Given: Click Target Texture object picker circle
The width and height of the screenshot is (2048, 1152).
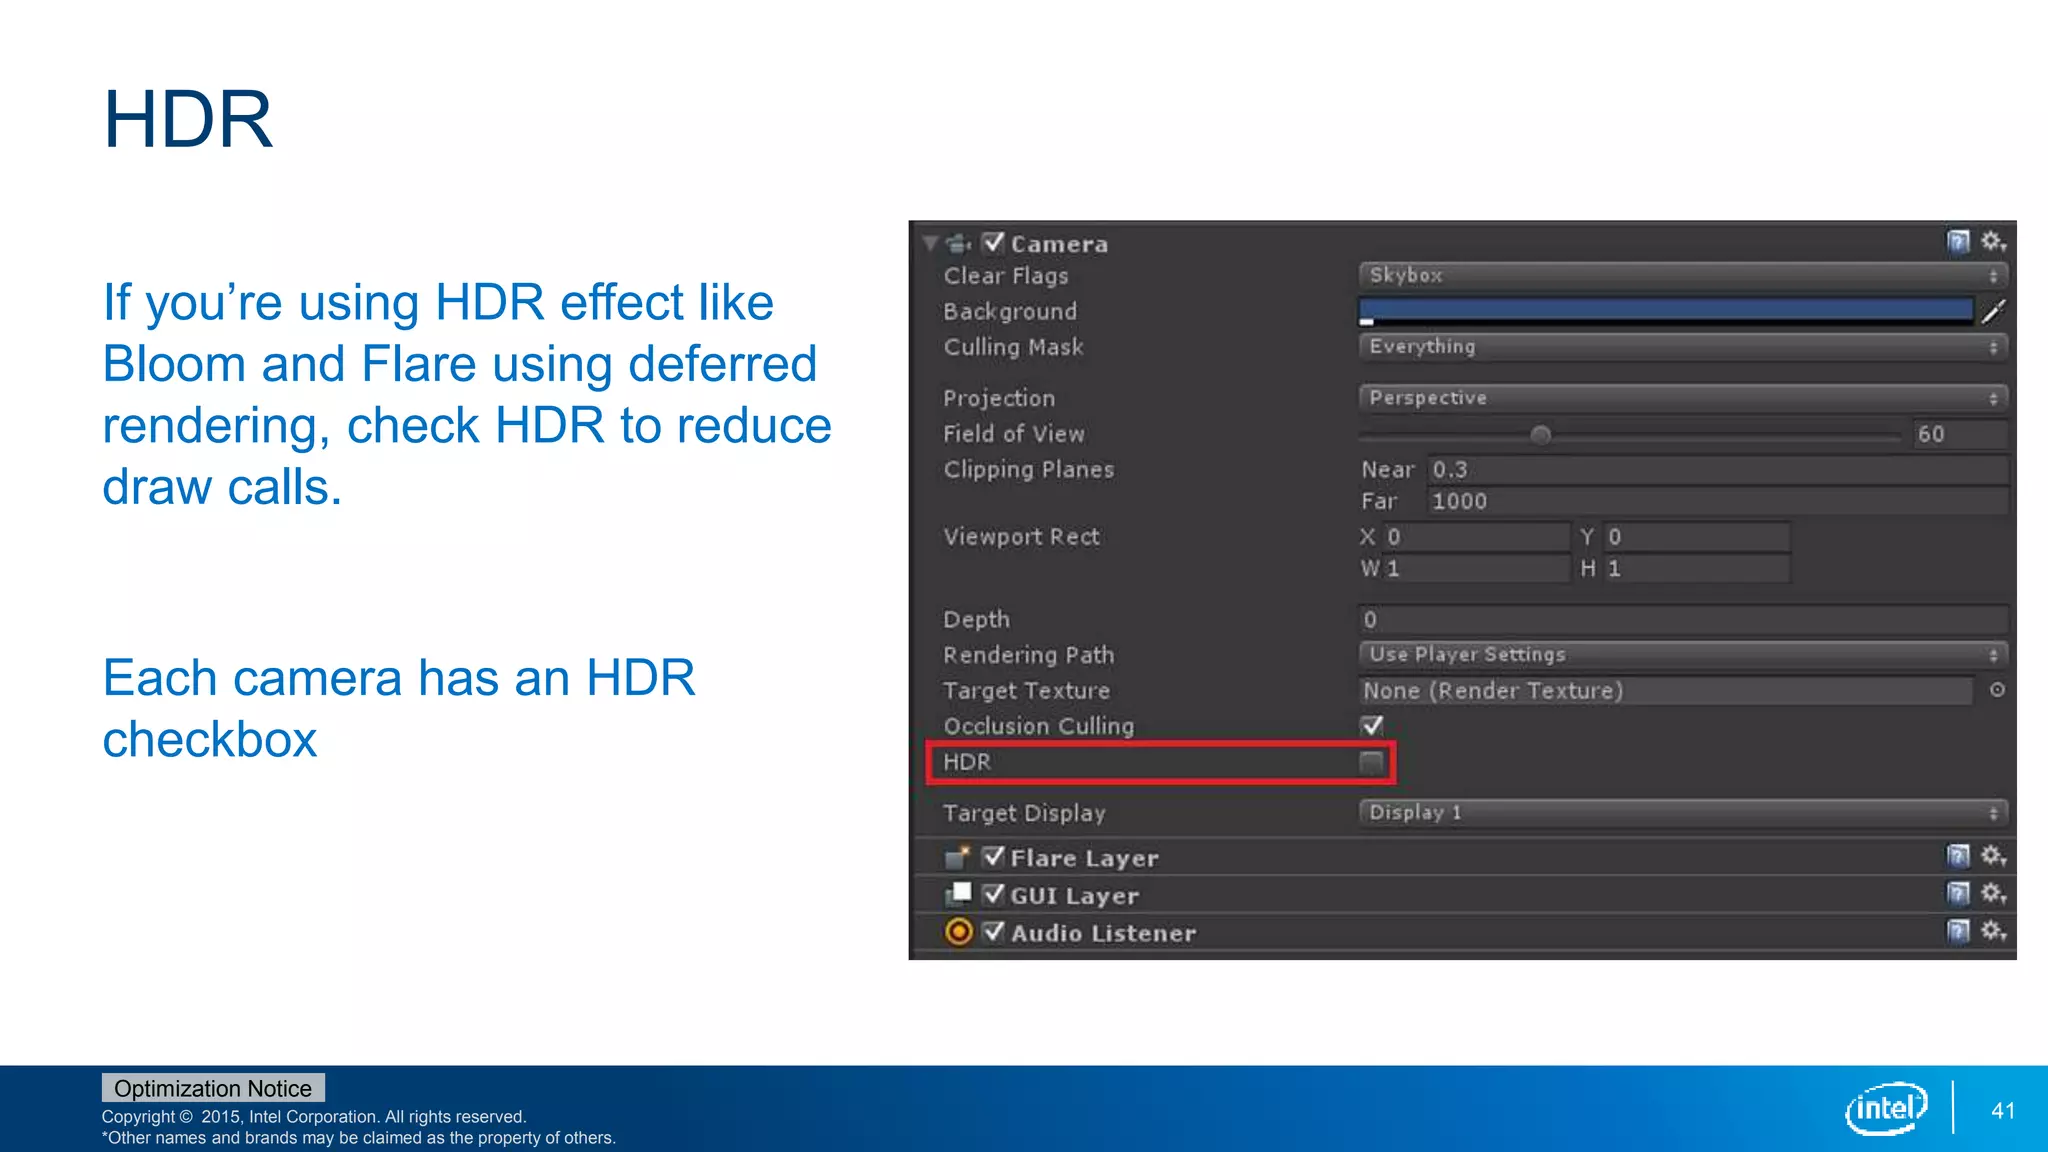Looking at the screenshot, I should click(x=1996, y=690).
